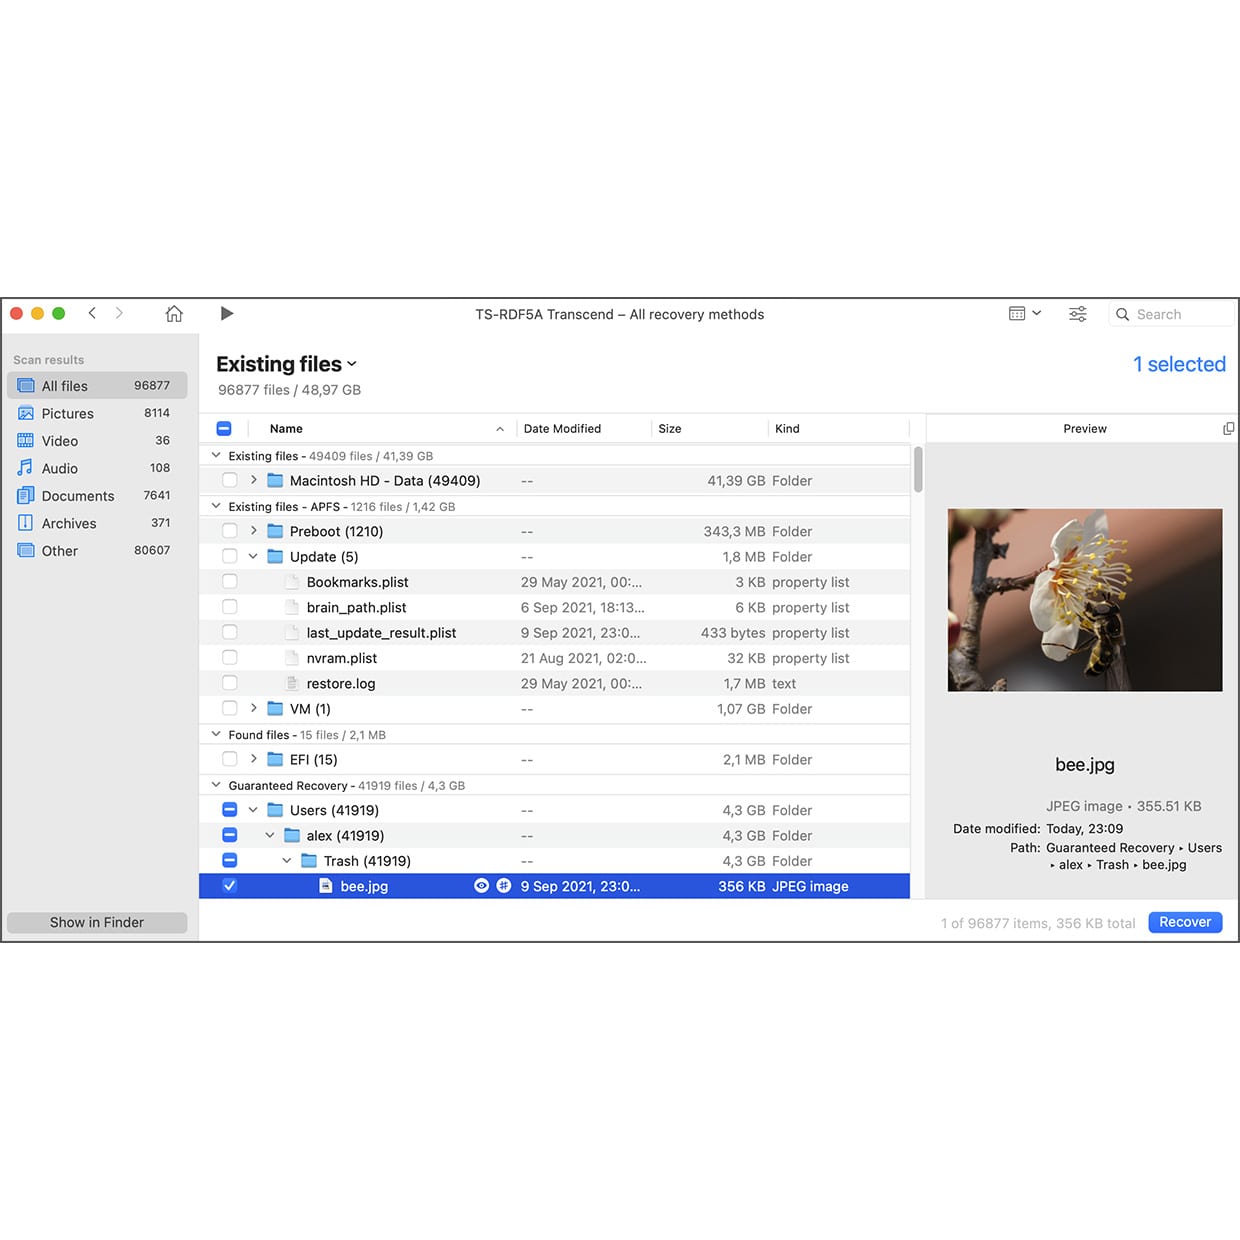Check the Update (5) folder checkbox
This screenshot has width=1240, height=1240.
(230, 557)
